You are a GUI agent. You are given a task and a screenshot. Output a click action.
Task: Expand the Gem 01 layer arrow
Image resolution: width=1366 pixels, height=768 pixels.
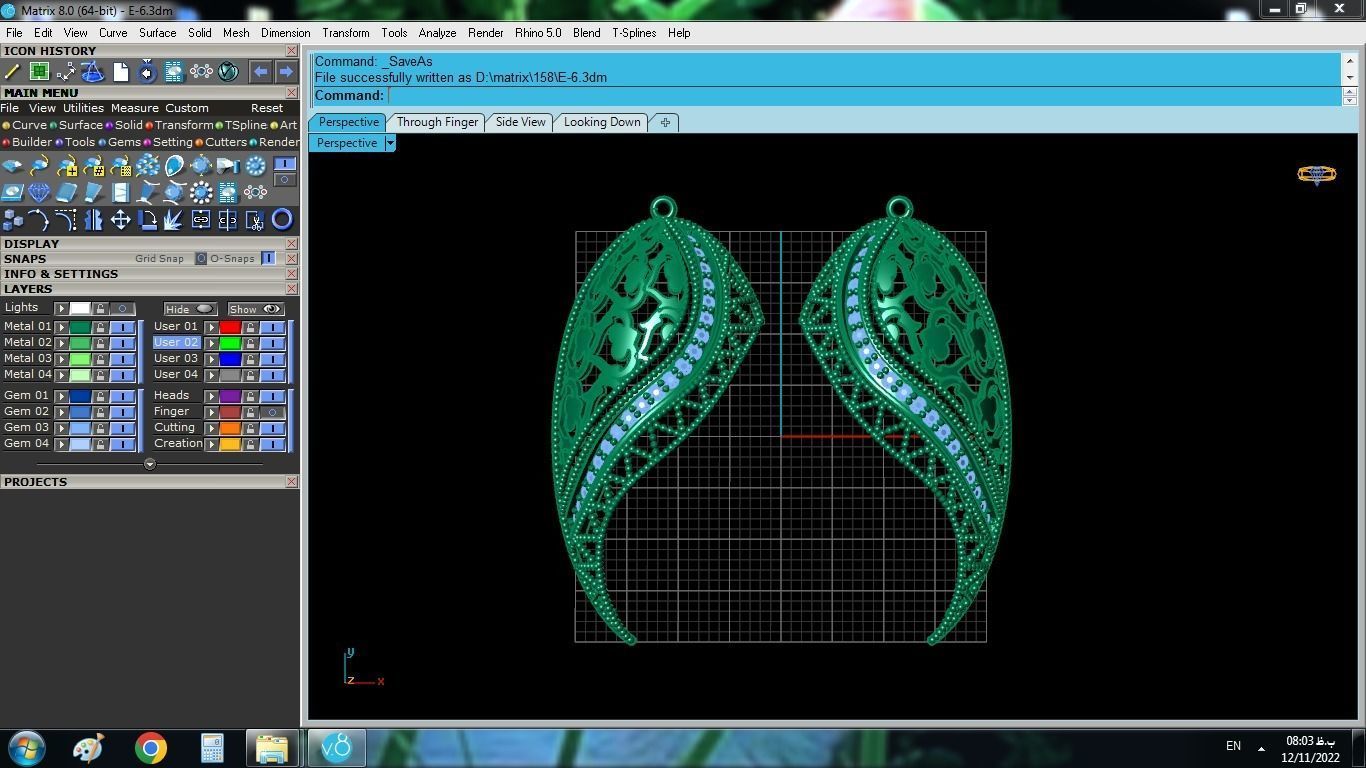pyautogui.click(x=61, y=396)
